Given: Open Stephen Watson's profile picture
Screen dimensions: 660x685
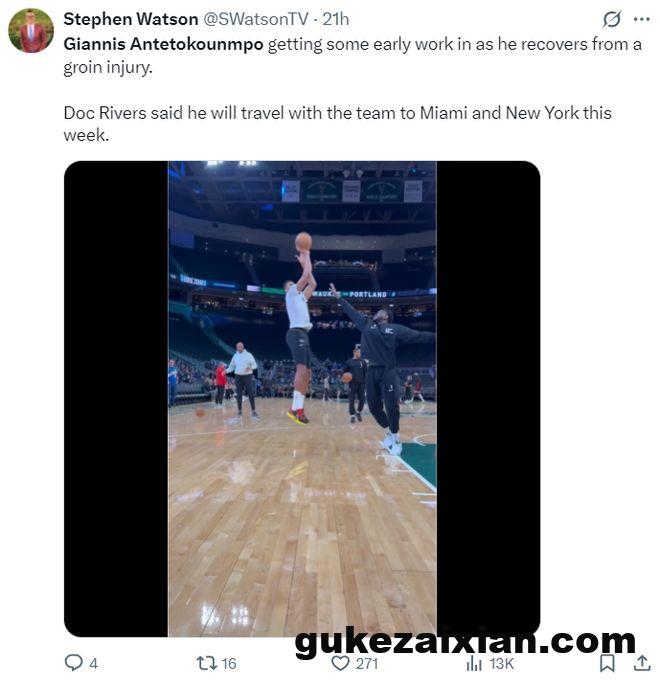Looking at the screenshot, I should (31, 30).
